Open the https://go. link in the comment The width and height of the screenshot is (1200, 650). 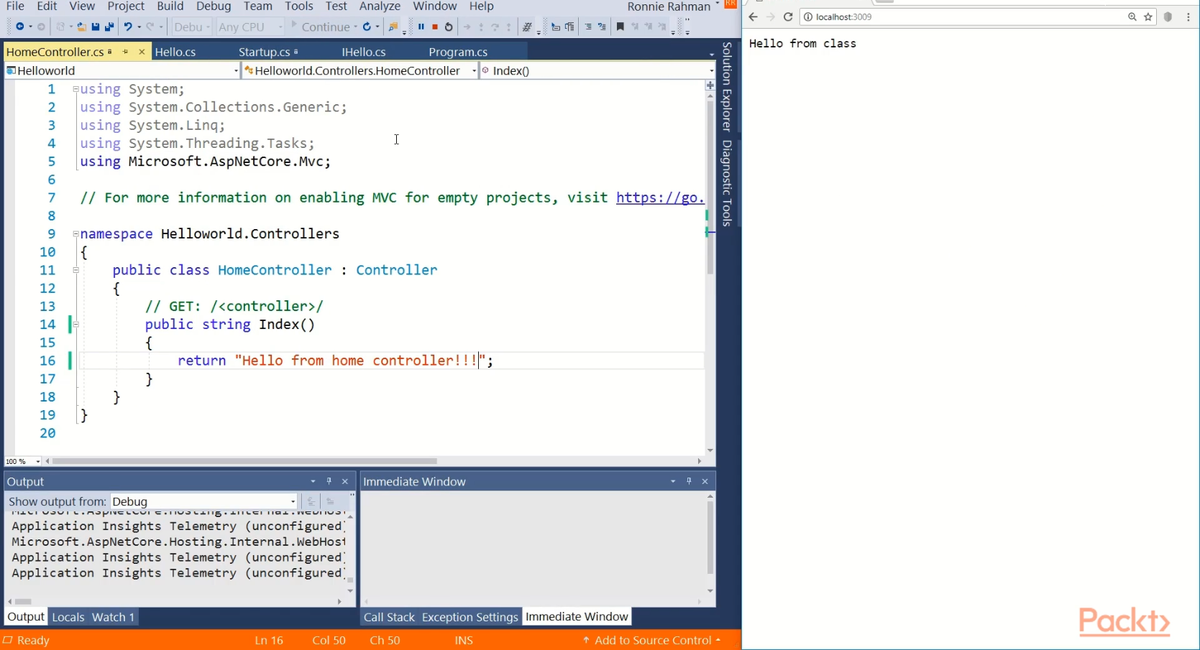[x=660, y=198]
